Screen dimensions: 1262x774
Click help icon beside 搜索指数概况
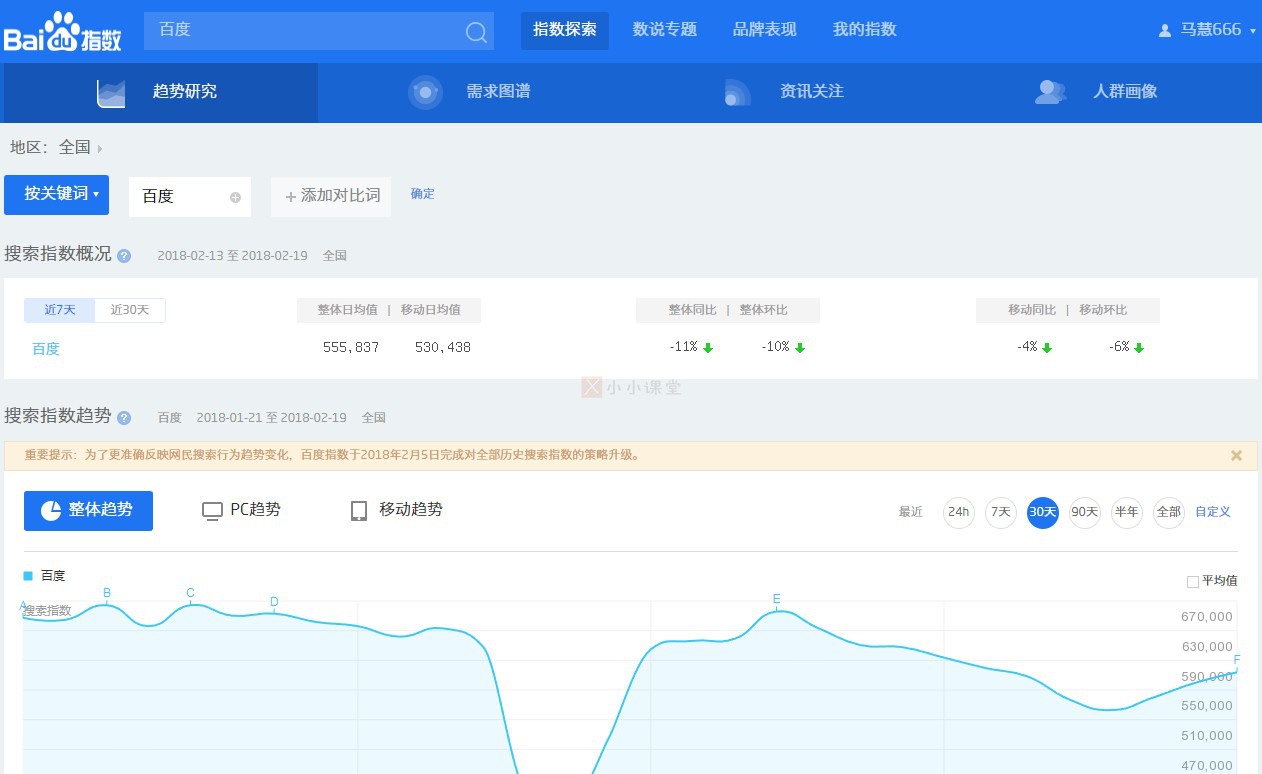coord(124,256)
